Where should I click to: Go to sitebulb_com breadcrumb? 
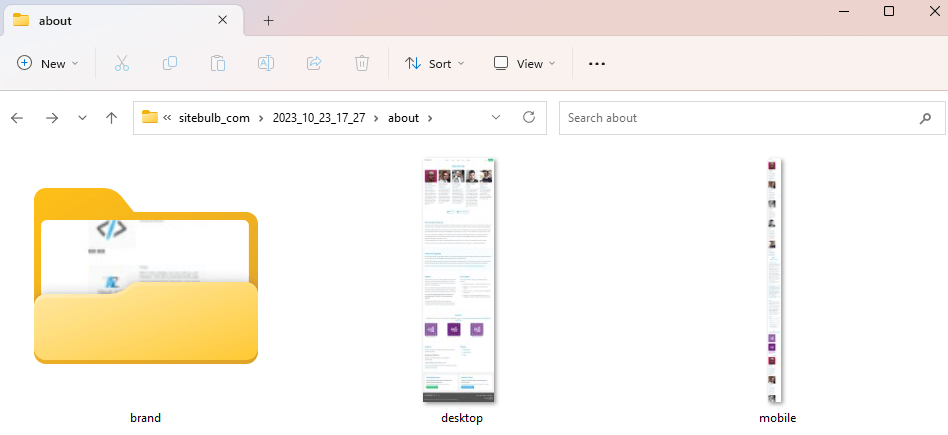(x=214, y=118)
